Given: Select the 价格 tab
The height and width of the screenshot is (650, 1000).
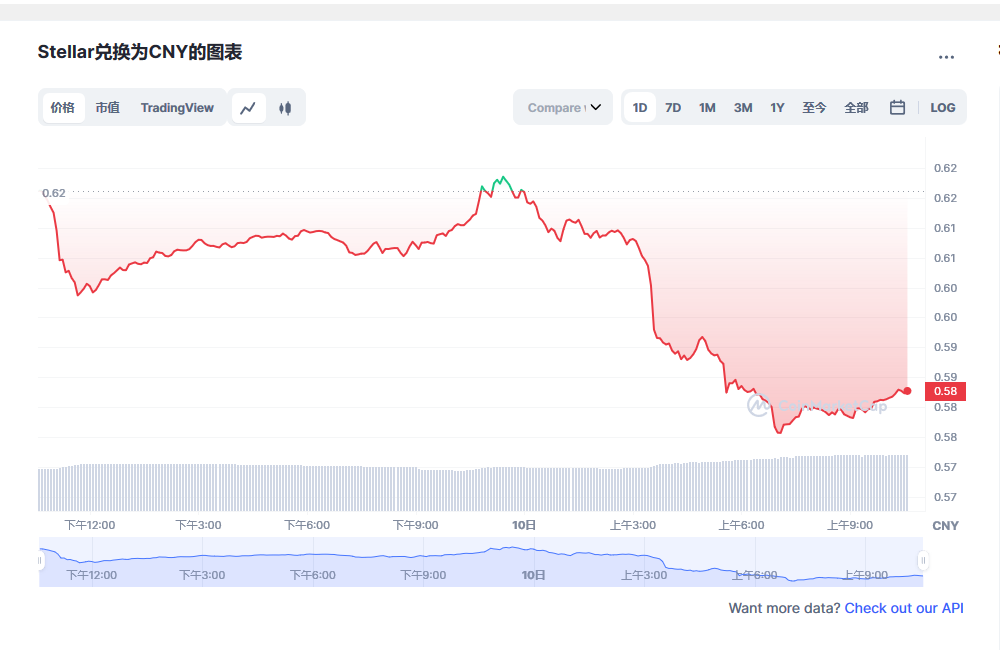Looking at the screenshot, I should [62, 108].
